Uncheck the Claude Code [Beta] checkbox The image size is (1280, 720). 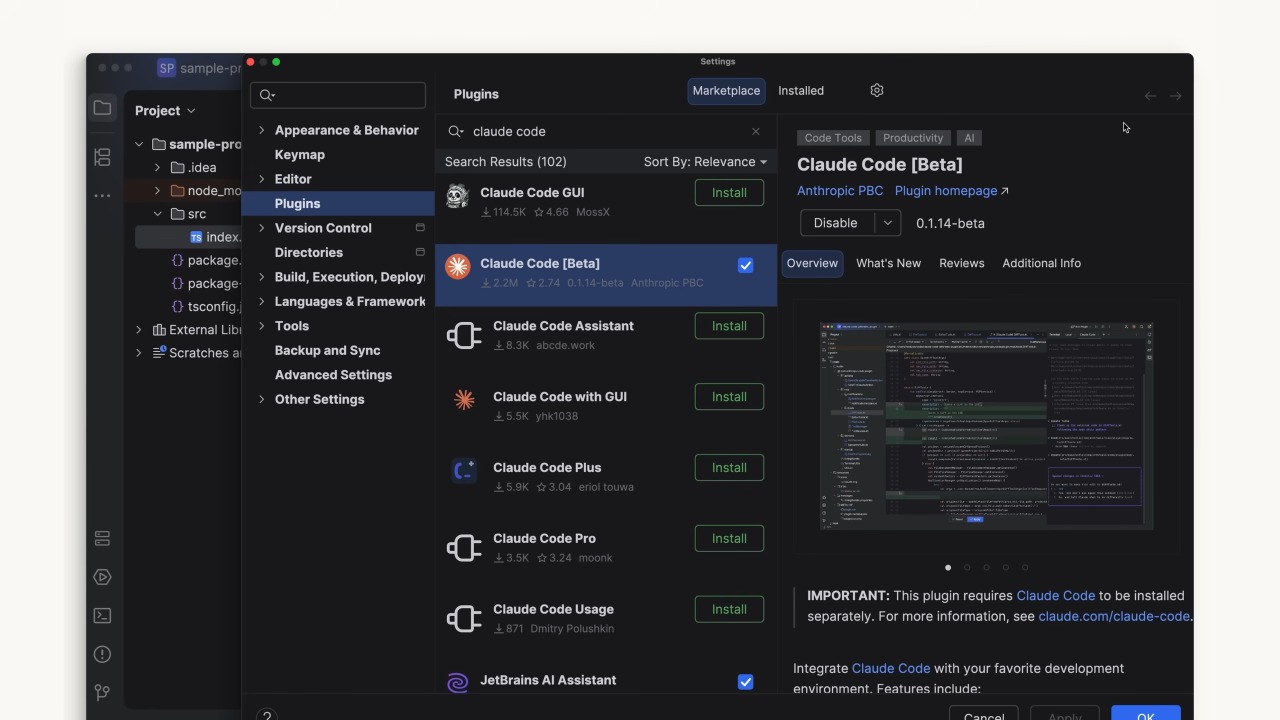click(x=745, y=265)
